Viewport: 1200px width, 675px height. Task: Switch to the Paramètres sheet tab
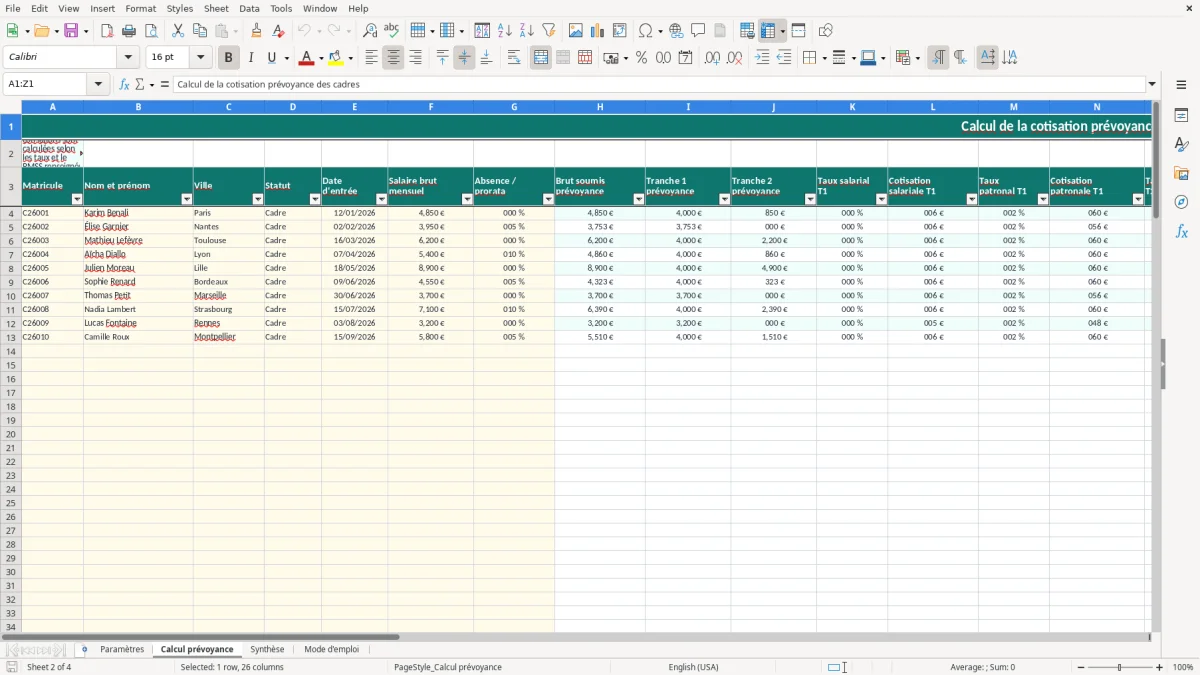point(122,649)
